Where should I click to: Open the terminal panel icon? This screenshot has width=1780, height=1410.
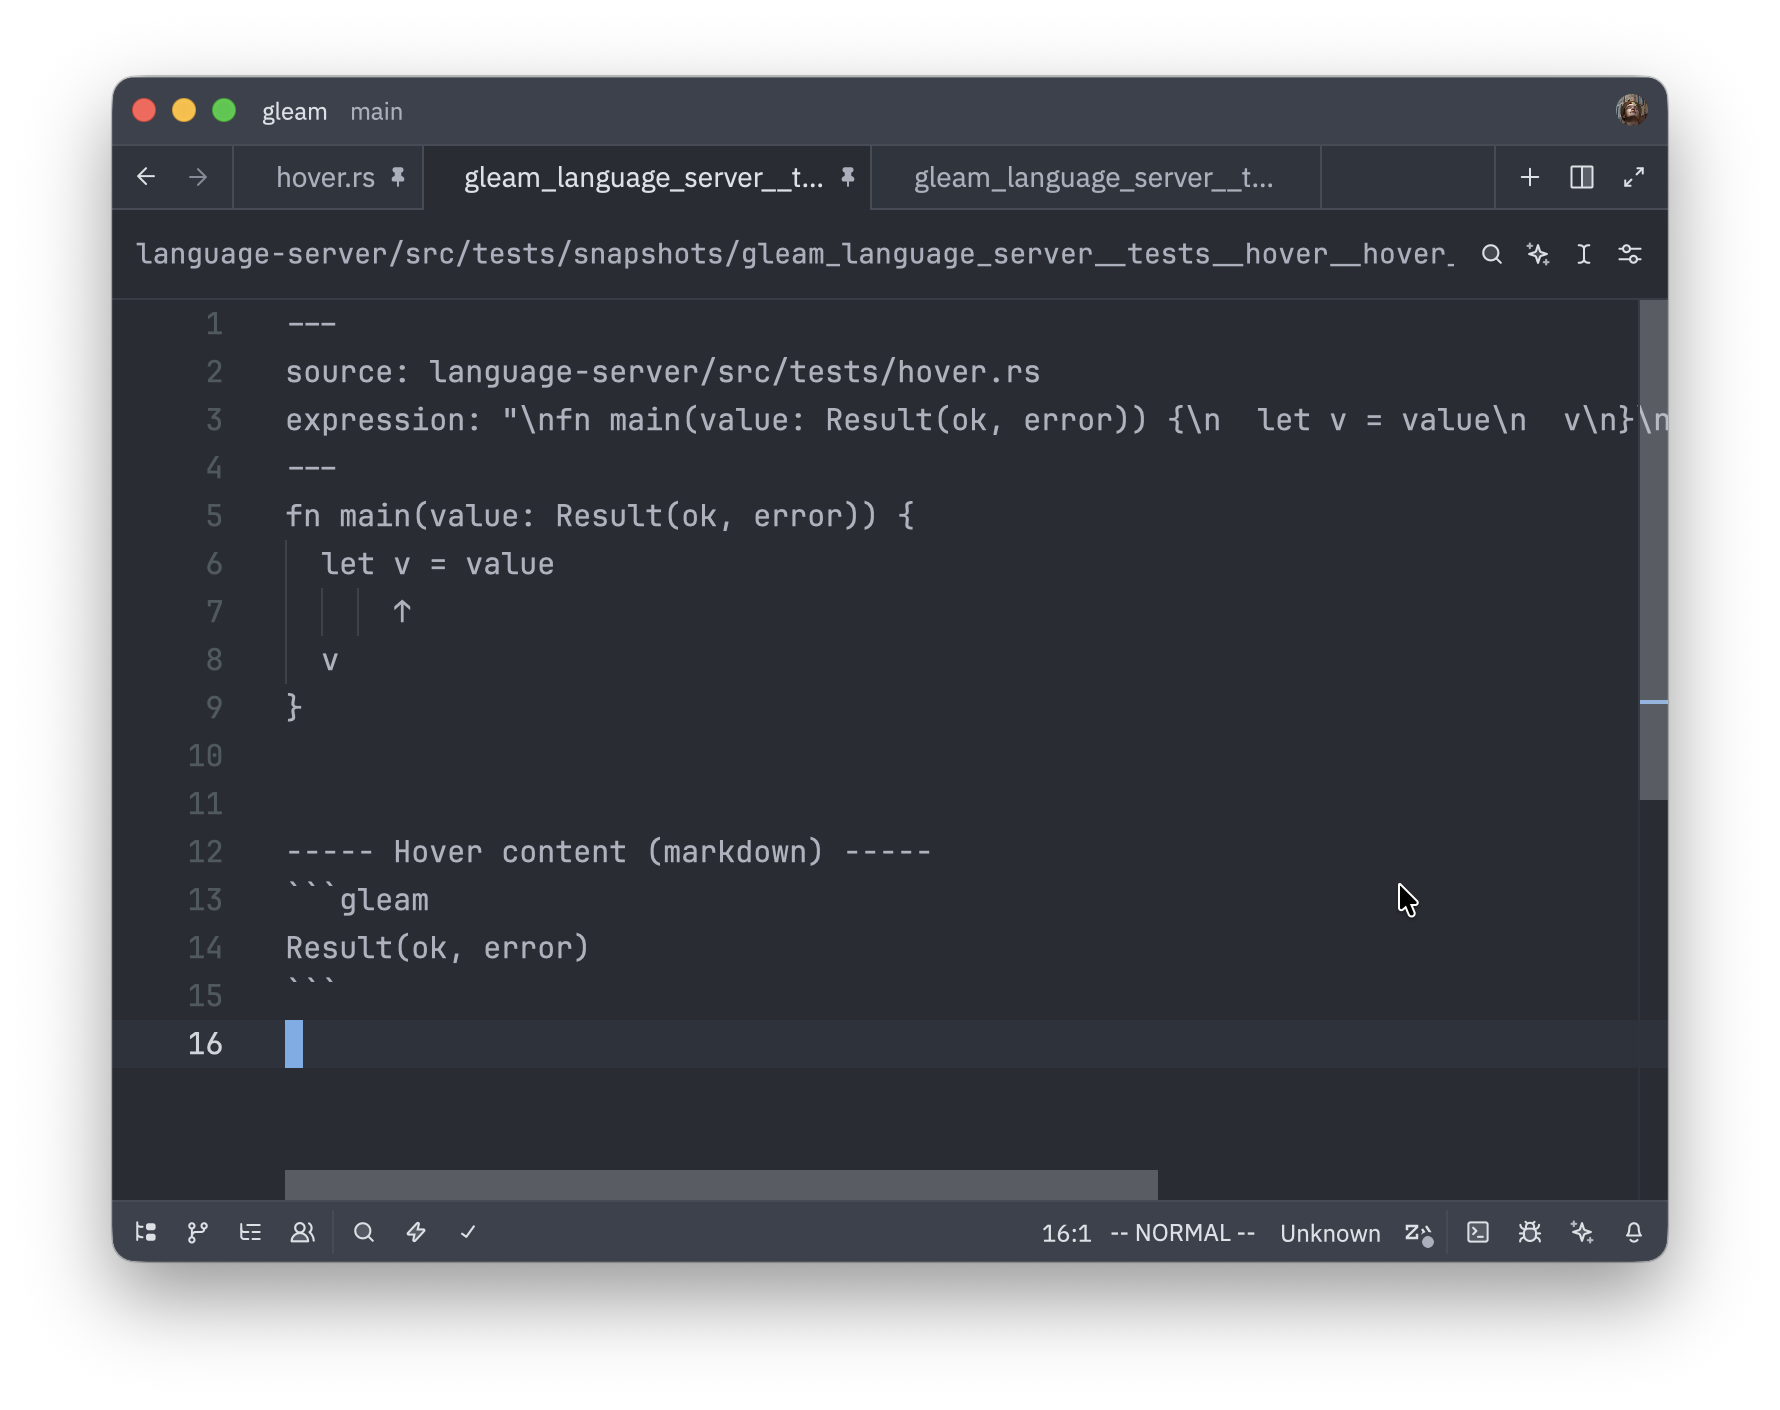[x=1478, y=1232]
